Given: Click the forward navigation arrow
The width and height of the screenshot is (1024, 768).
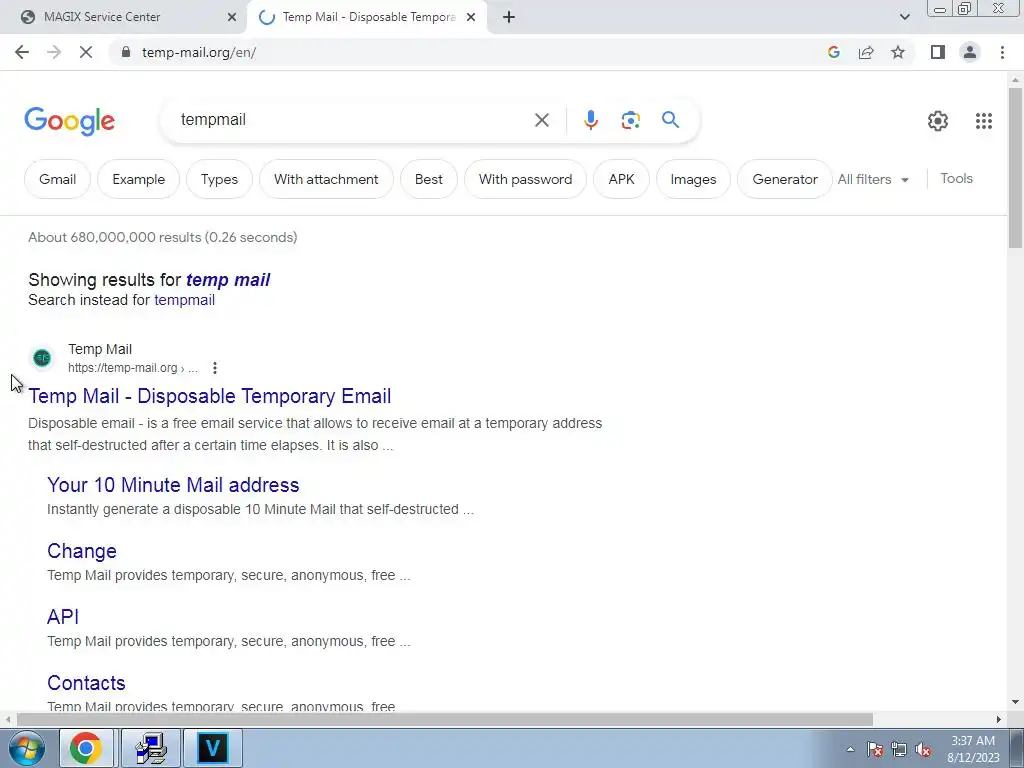Looking at the screenshot, I should click(x=54, y=52).
